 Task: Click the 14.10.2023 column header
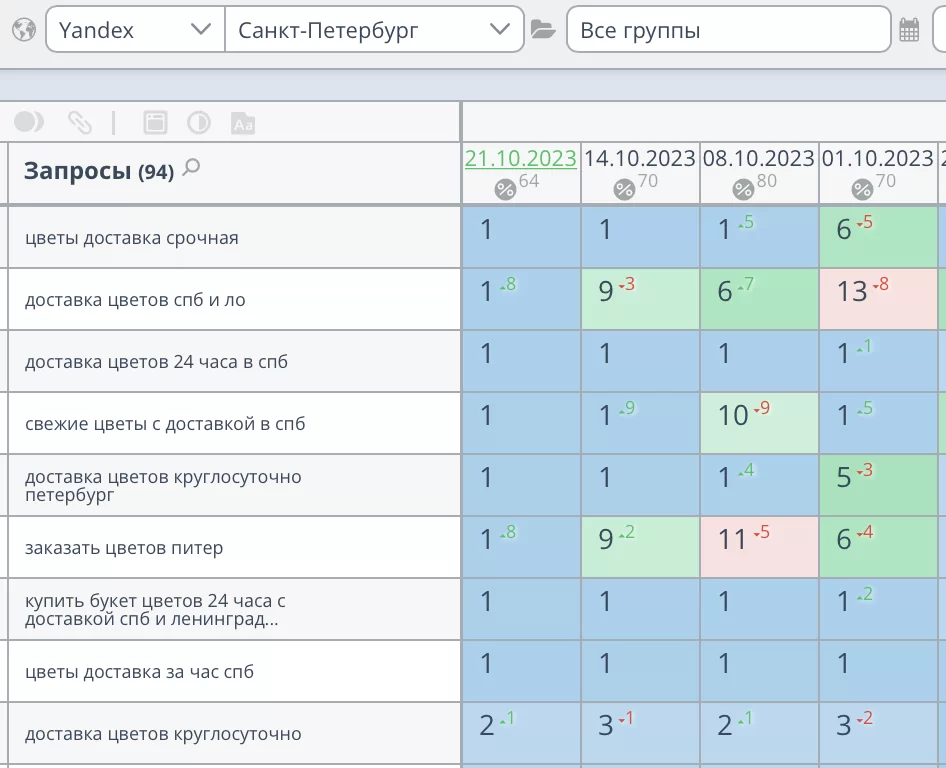639,158
